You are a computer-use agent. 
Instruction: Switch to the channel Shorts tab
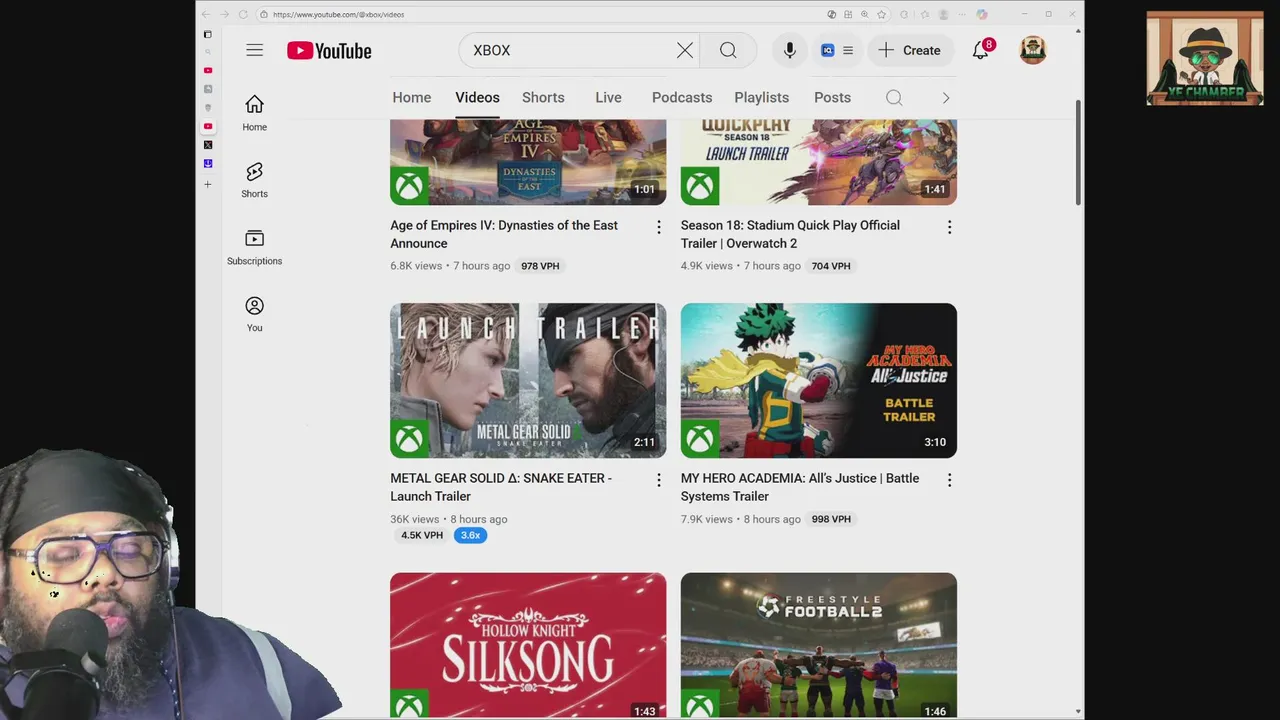[543, 97]
